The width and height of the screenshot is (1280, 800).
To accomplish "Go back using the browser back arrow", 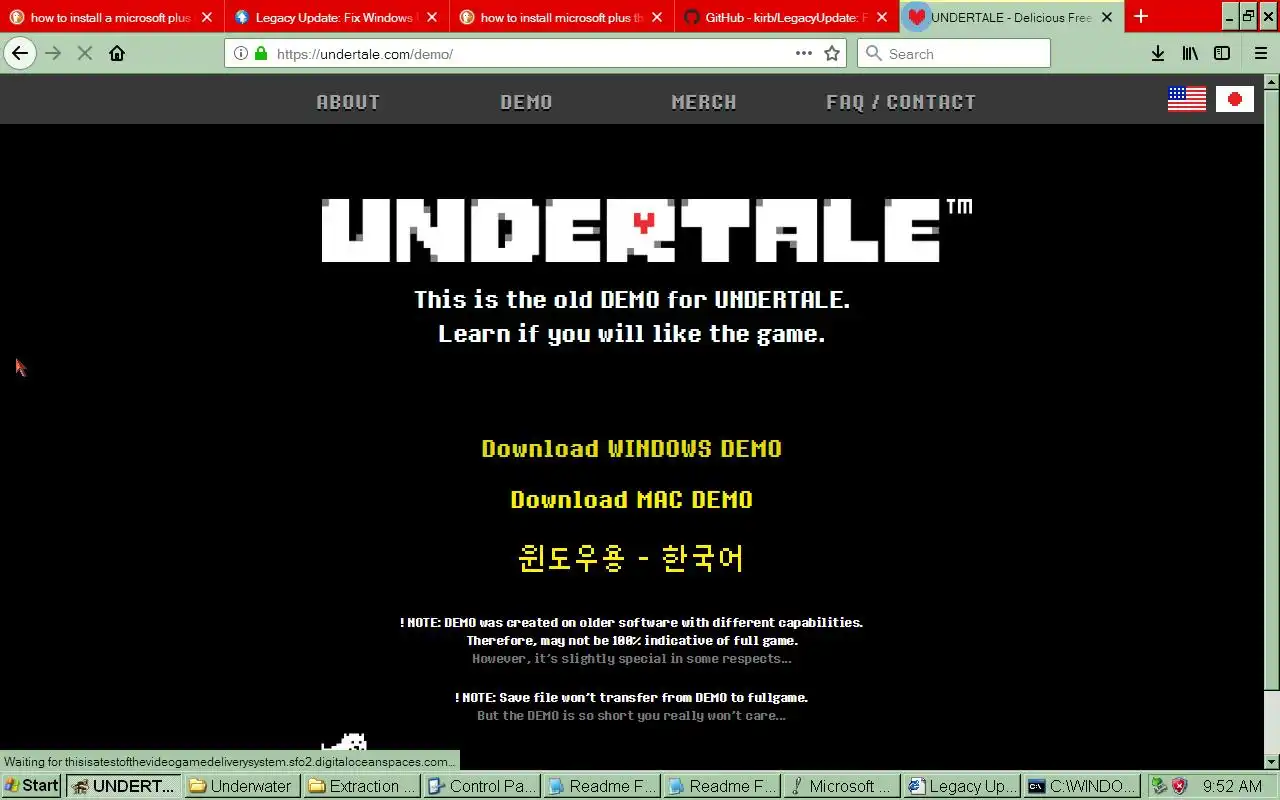I will [20, 54].
